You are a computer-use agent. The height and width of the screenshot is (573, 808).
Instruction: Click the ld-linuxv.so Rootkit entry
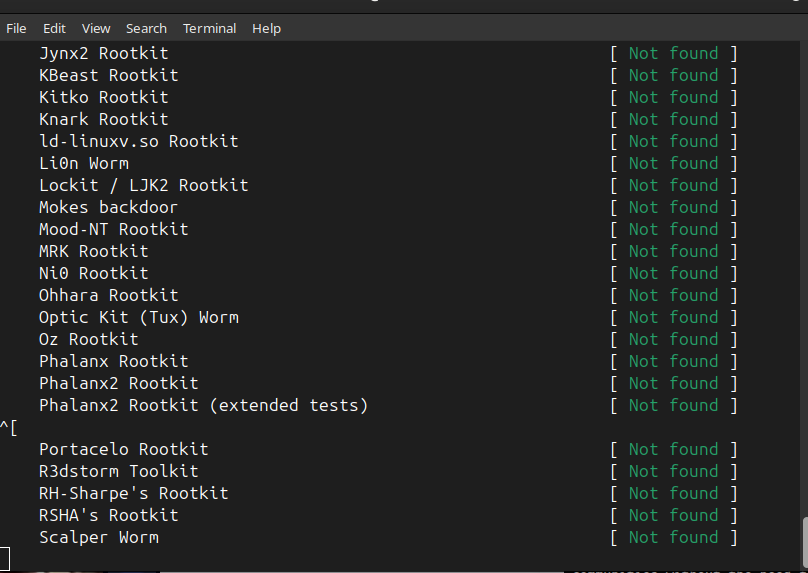coord(139,141)
